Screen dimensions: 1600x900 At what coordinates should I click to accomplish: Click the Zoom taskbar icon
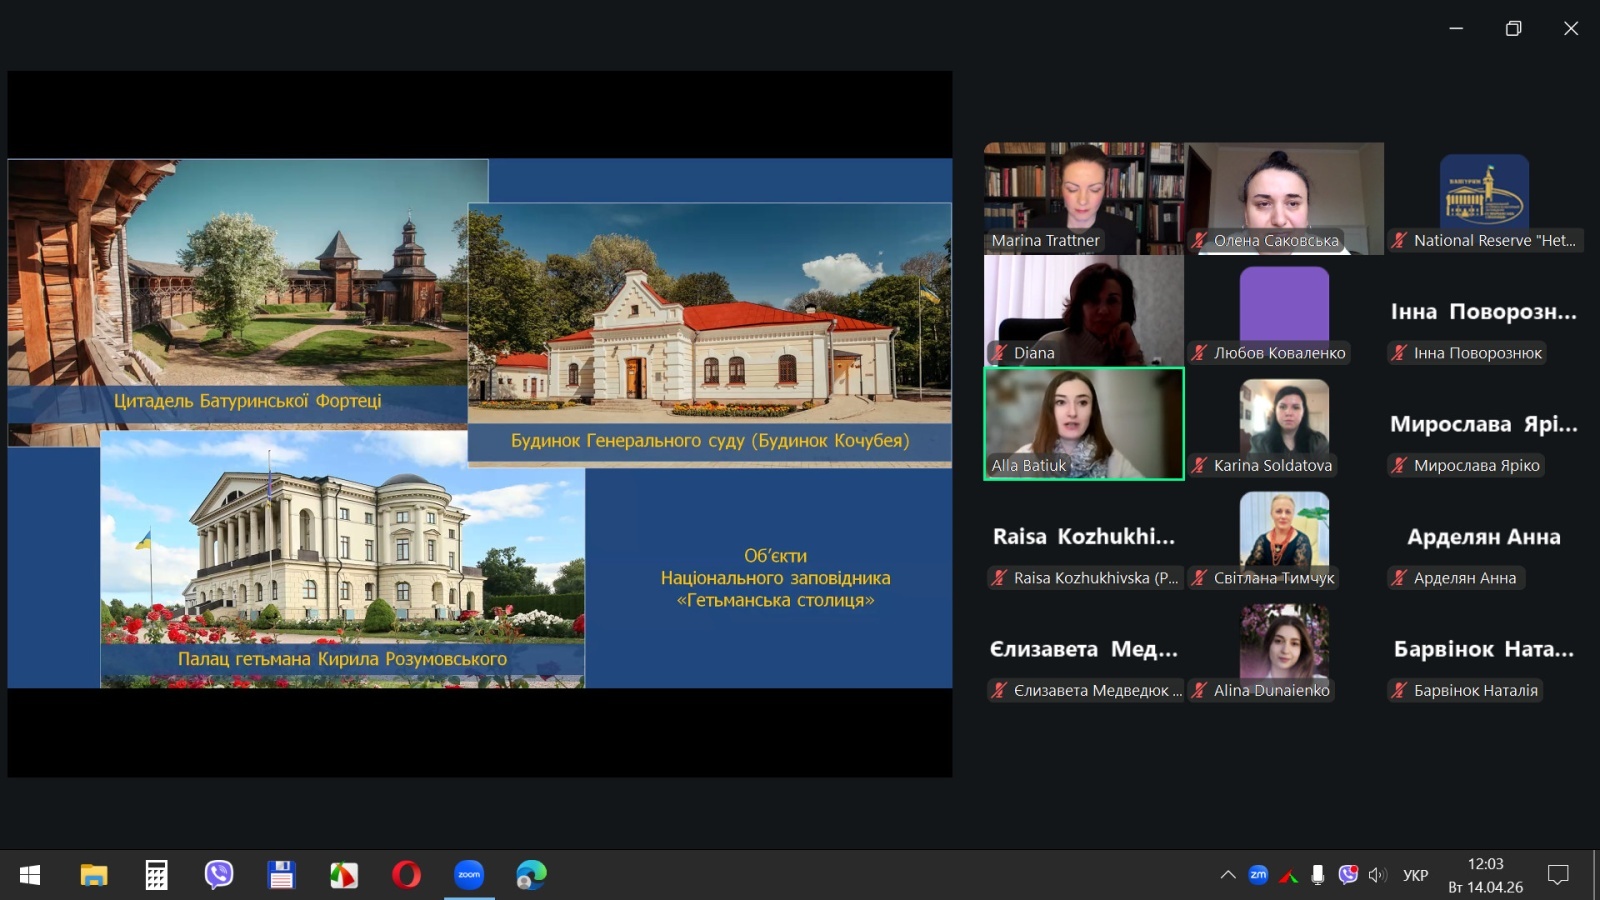coord(469,875)
